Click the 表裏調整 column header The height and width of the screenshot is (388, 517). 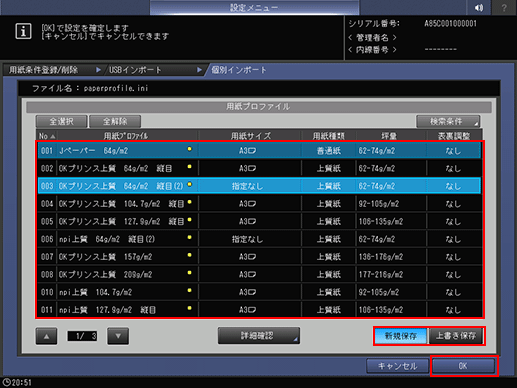click(x=454, y=136)
